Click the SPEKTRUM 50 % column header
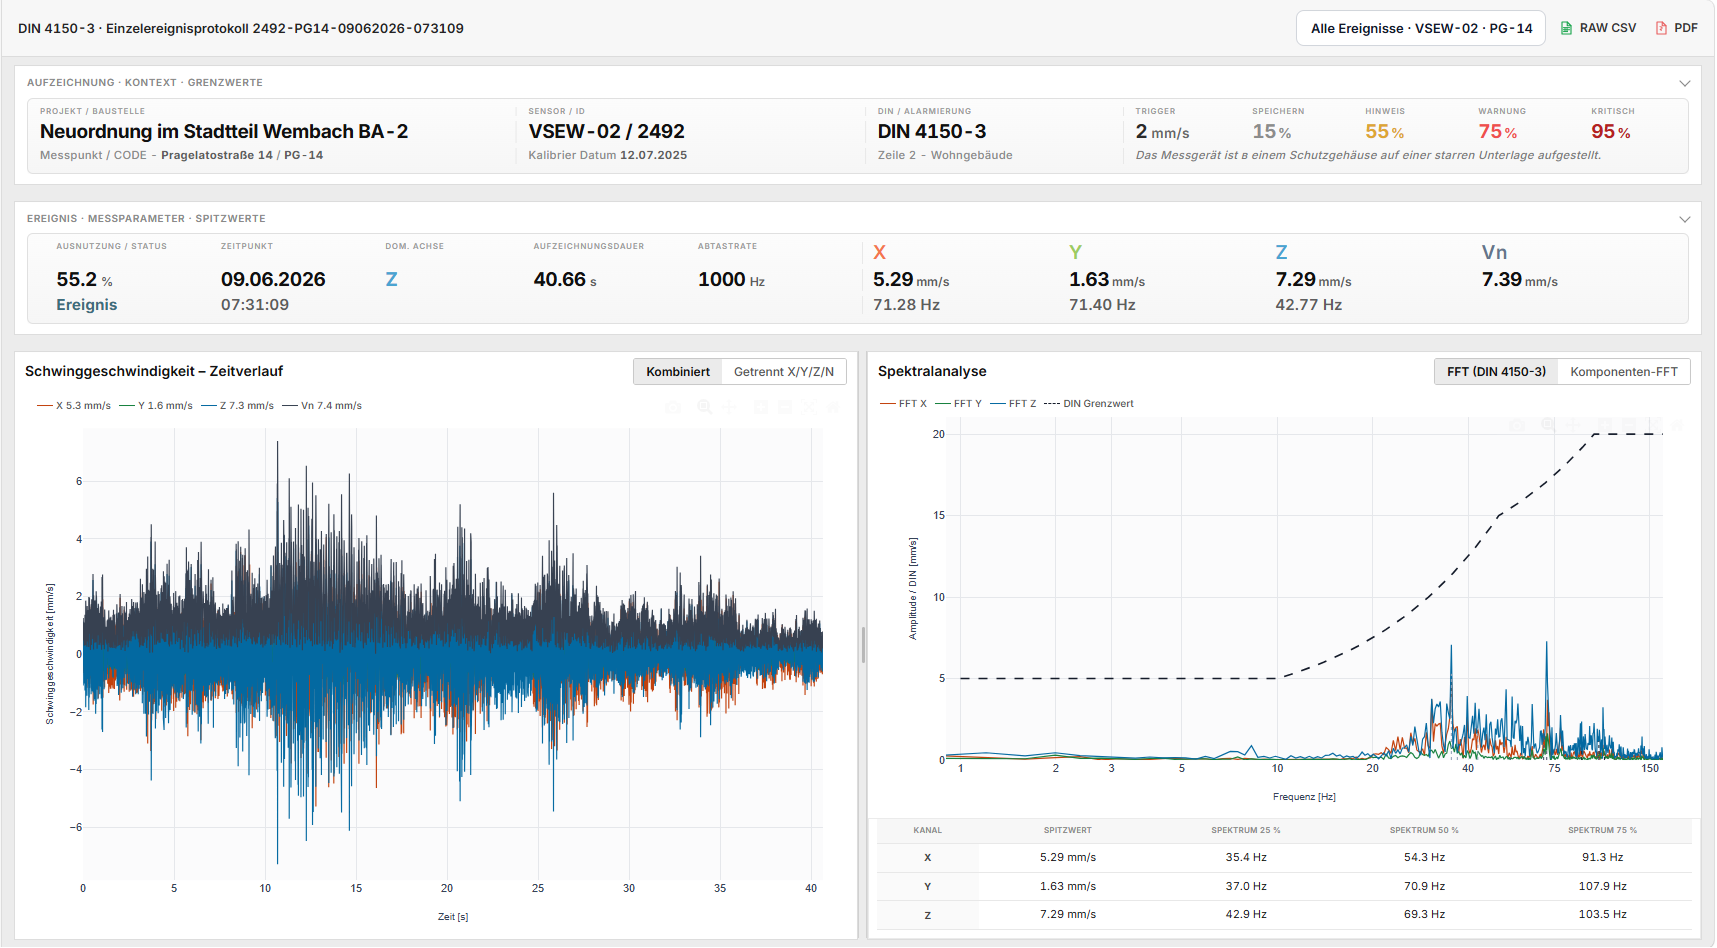The width and height of the screenshot is (1717, 948). 1424,831
